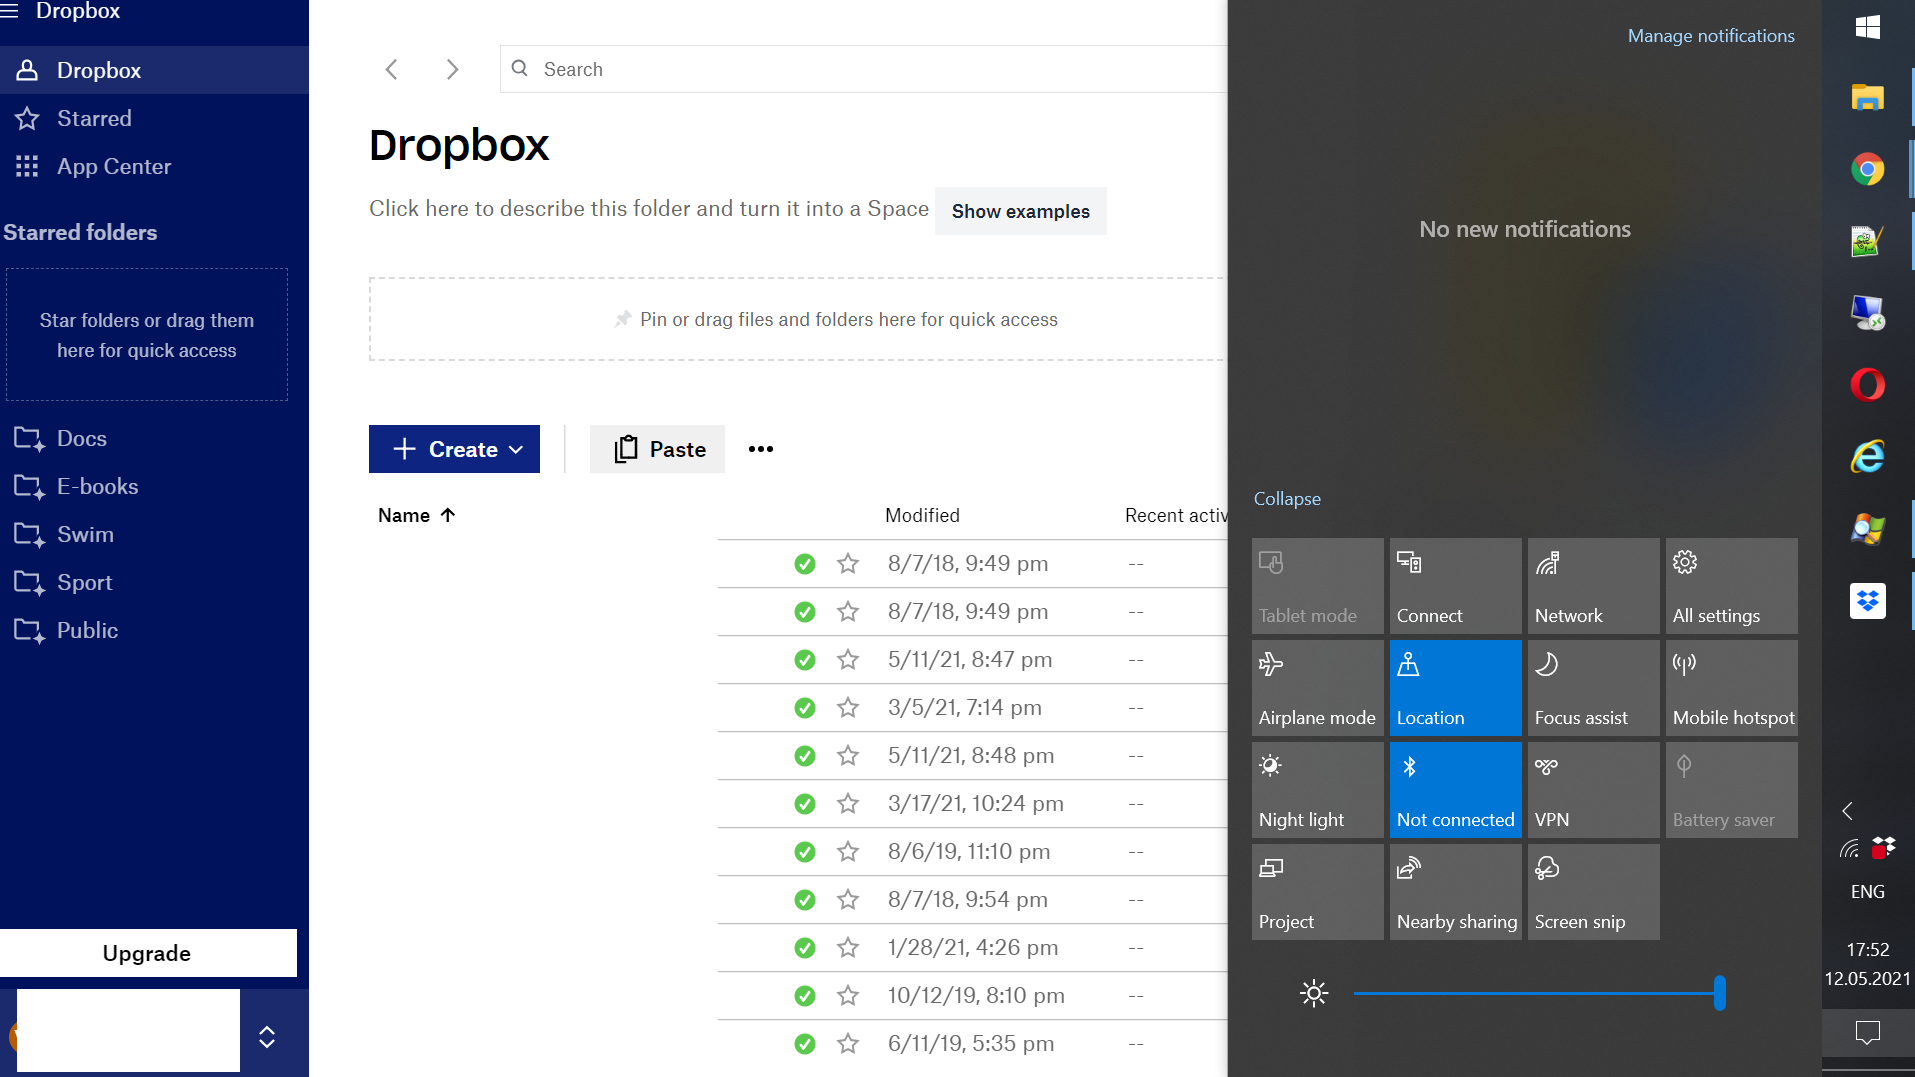Open the Project quick action tile
Viewport: 1915px width, 1077px height.
click(x=1317, y=892)
